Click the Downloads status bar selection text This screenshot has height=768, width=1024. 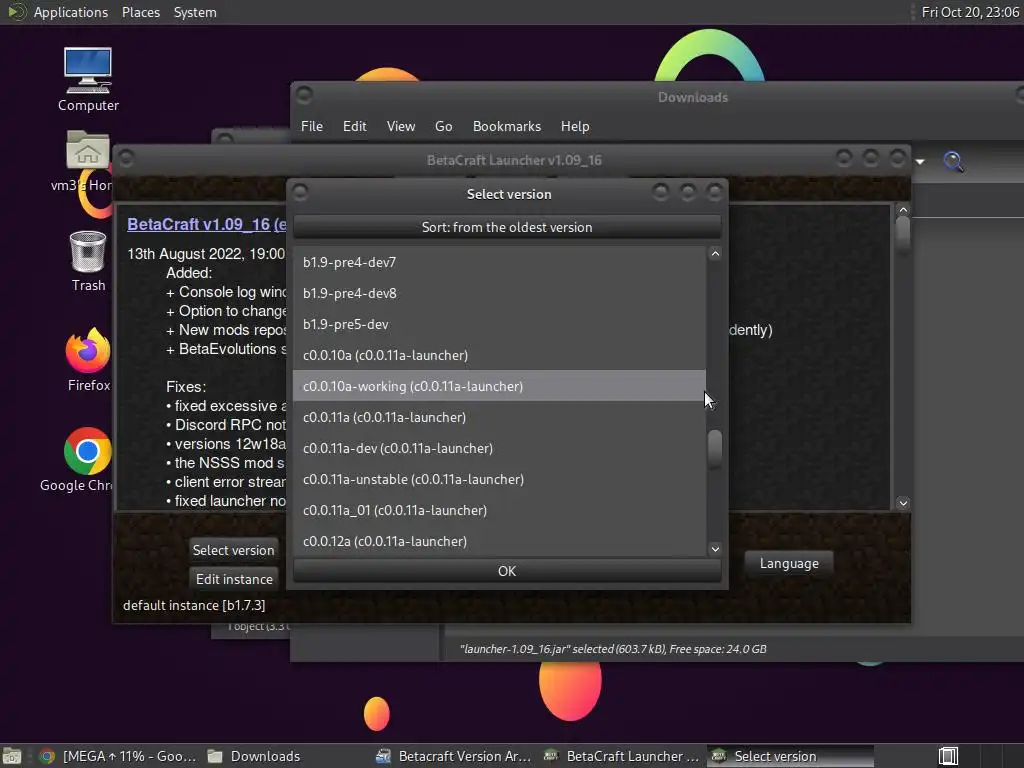613,649
